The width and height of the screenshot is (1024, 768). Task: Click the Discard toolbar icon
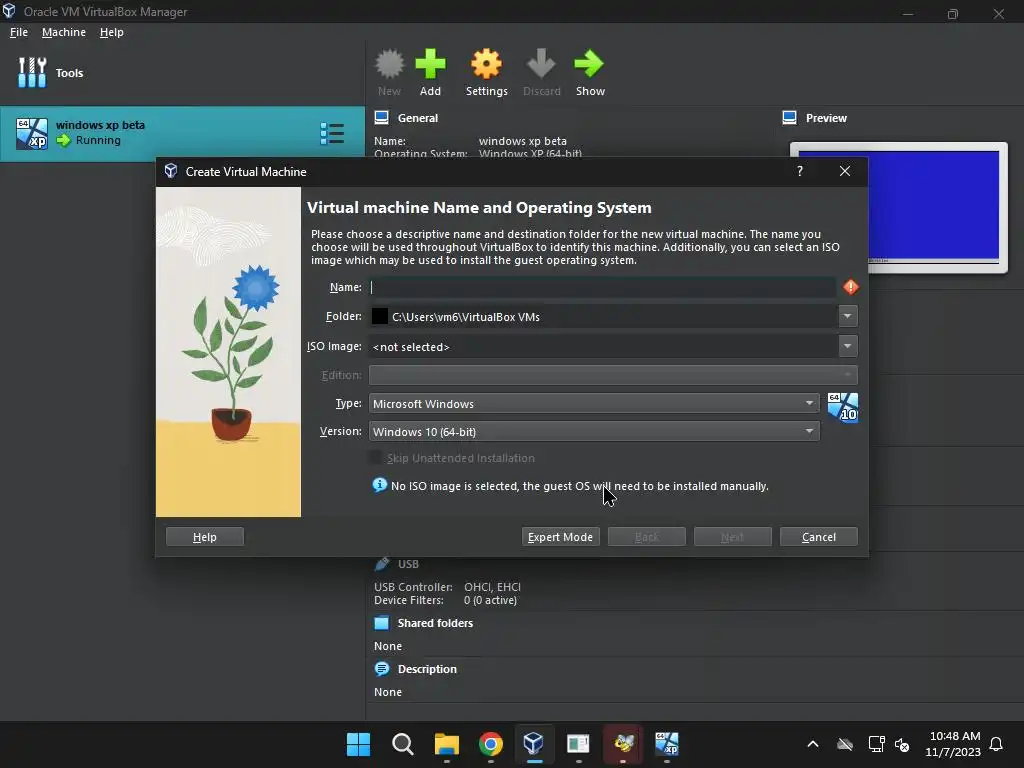pos(541,64)
